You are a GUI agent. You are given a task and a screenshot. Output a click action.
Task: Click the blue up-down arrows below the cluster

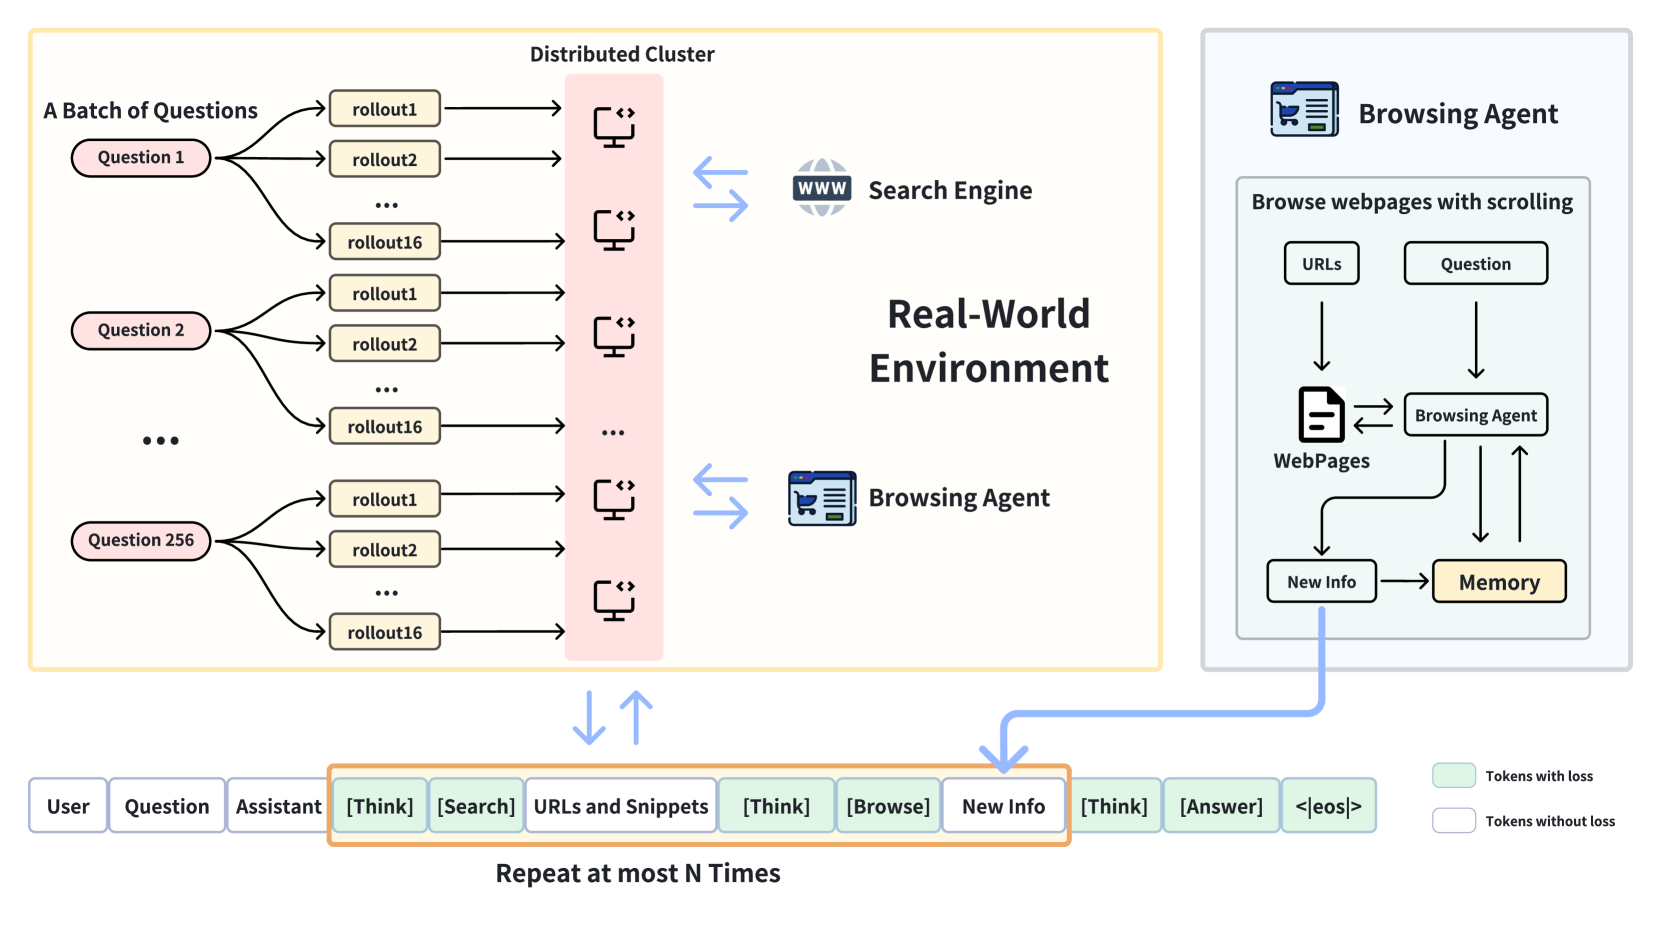pyautogui.click(x=613, y=717)
